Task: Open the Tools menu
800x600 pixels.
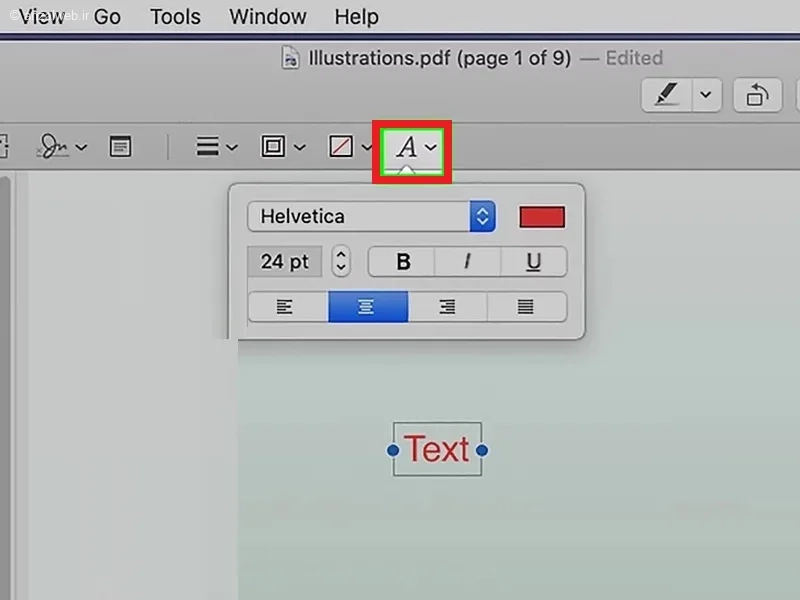Action: click(x=175, y=17)
